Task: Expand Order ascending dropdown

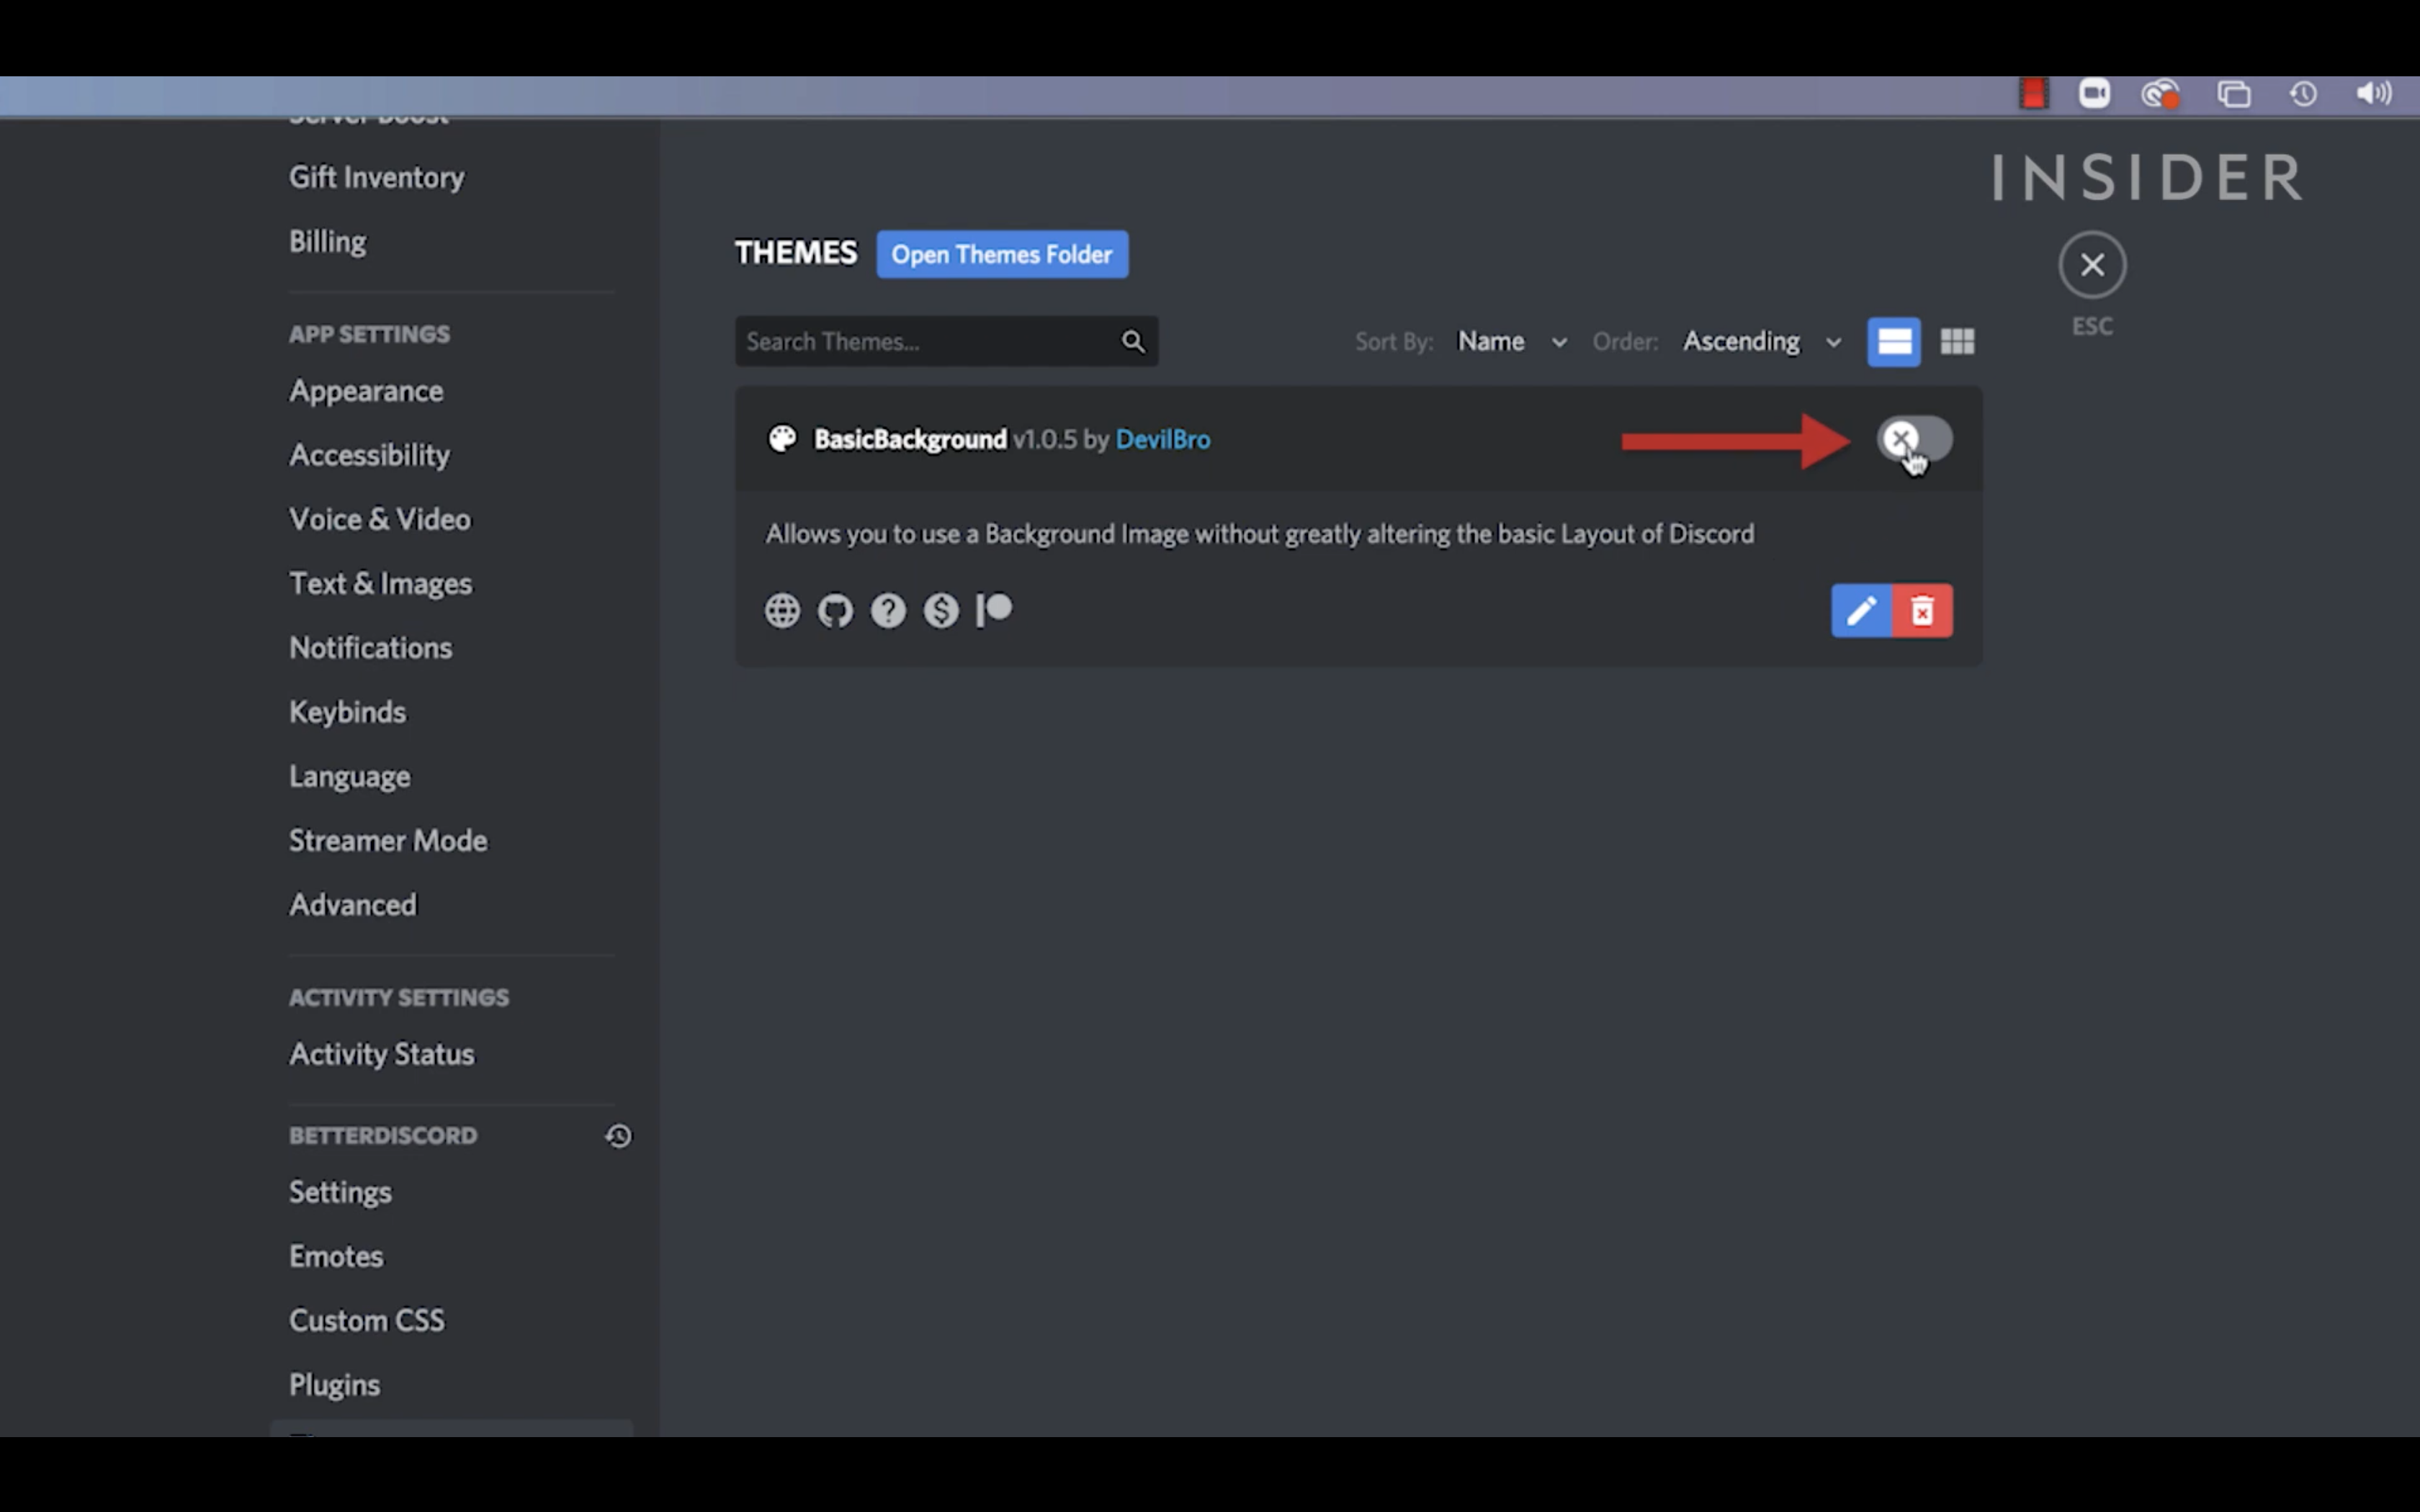Action: point(1760,340)
